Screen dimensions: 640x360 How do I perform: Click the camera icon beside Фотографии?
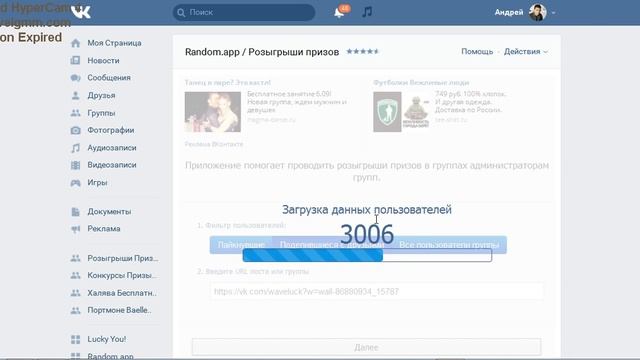(x=76, y=131)
